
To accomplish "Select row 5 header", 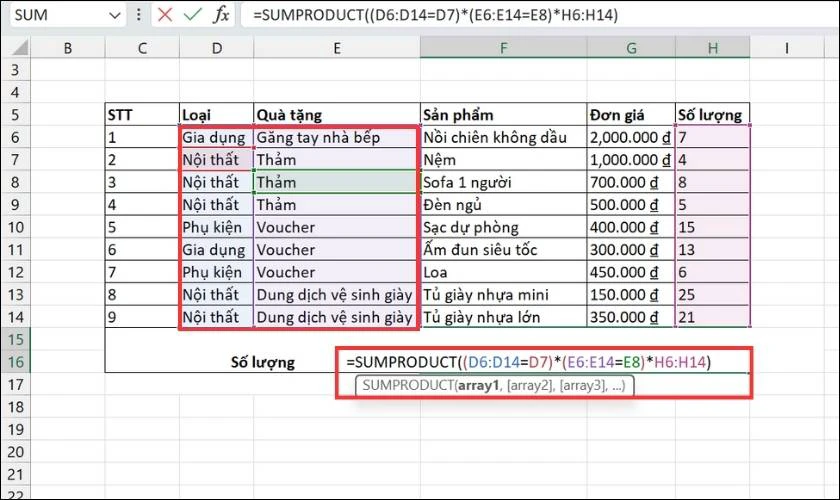I will [x=15, y=115].
